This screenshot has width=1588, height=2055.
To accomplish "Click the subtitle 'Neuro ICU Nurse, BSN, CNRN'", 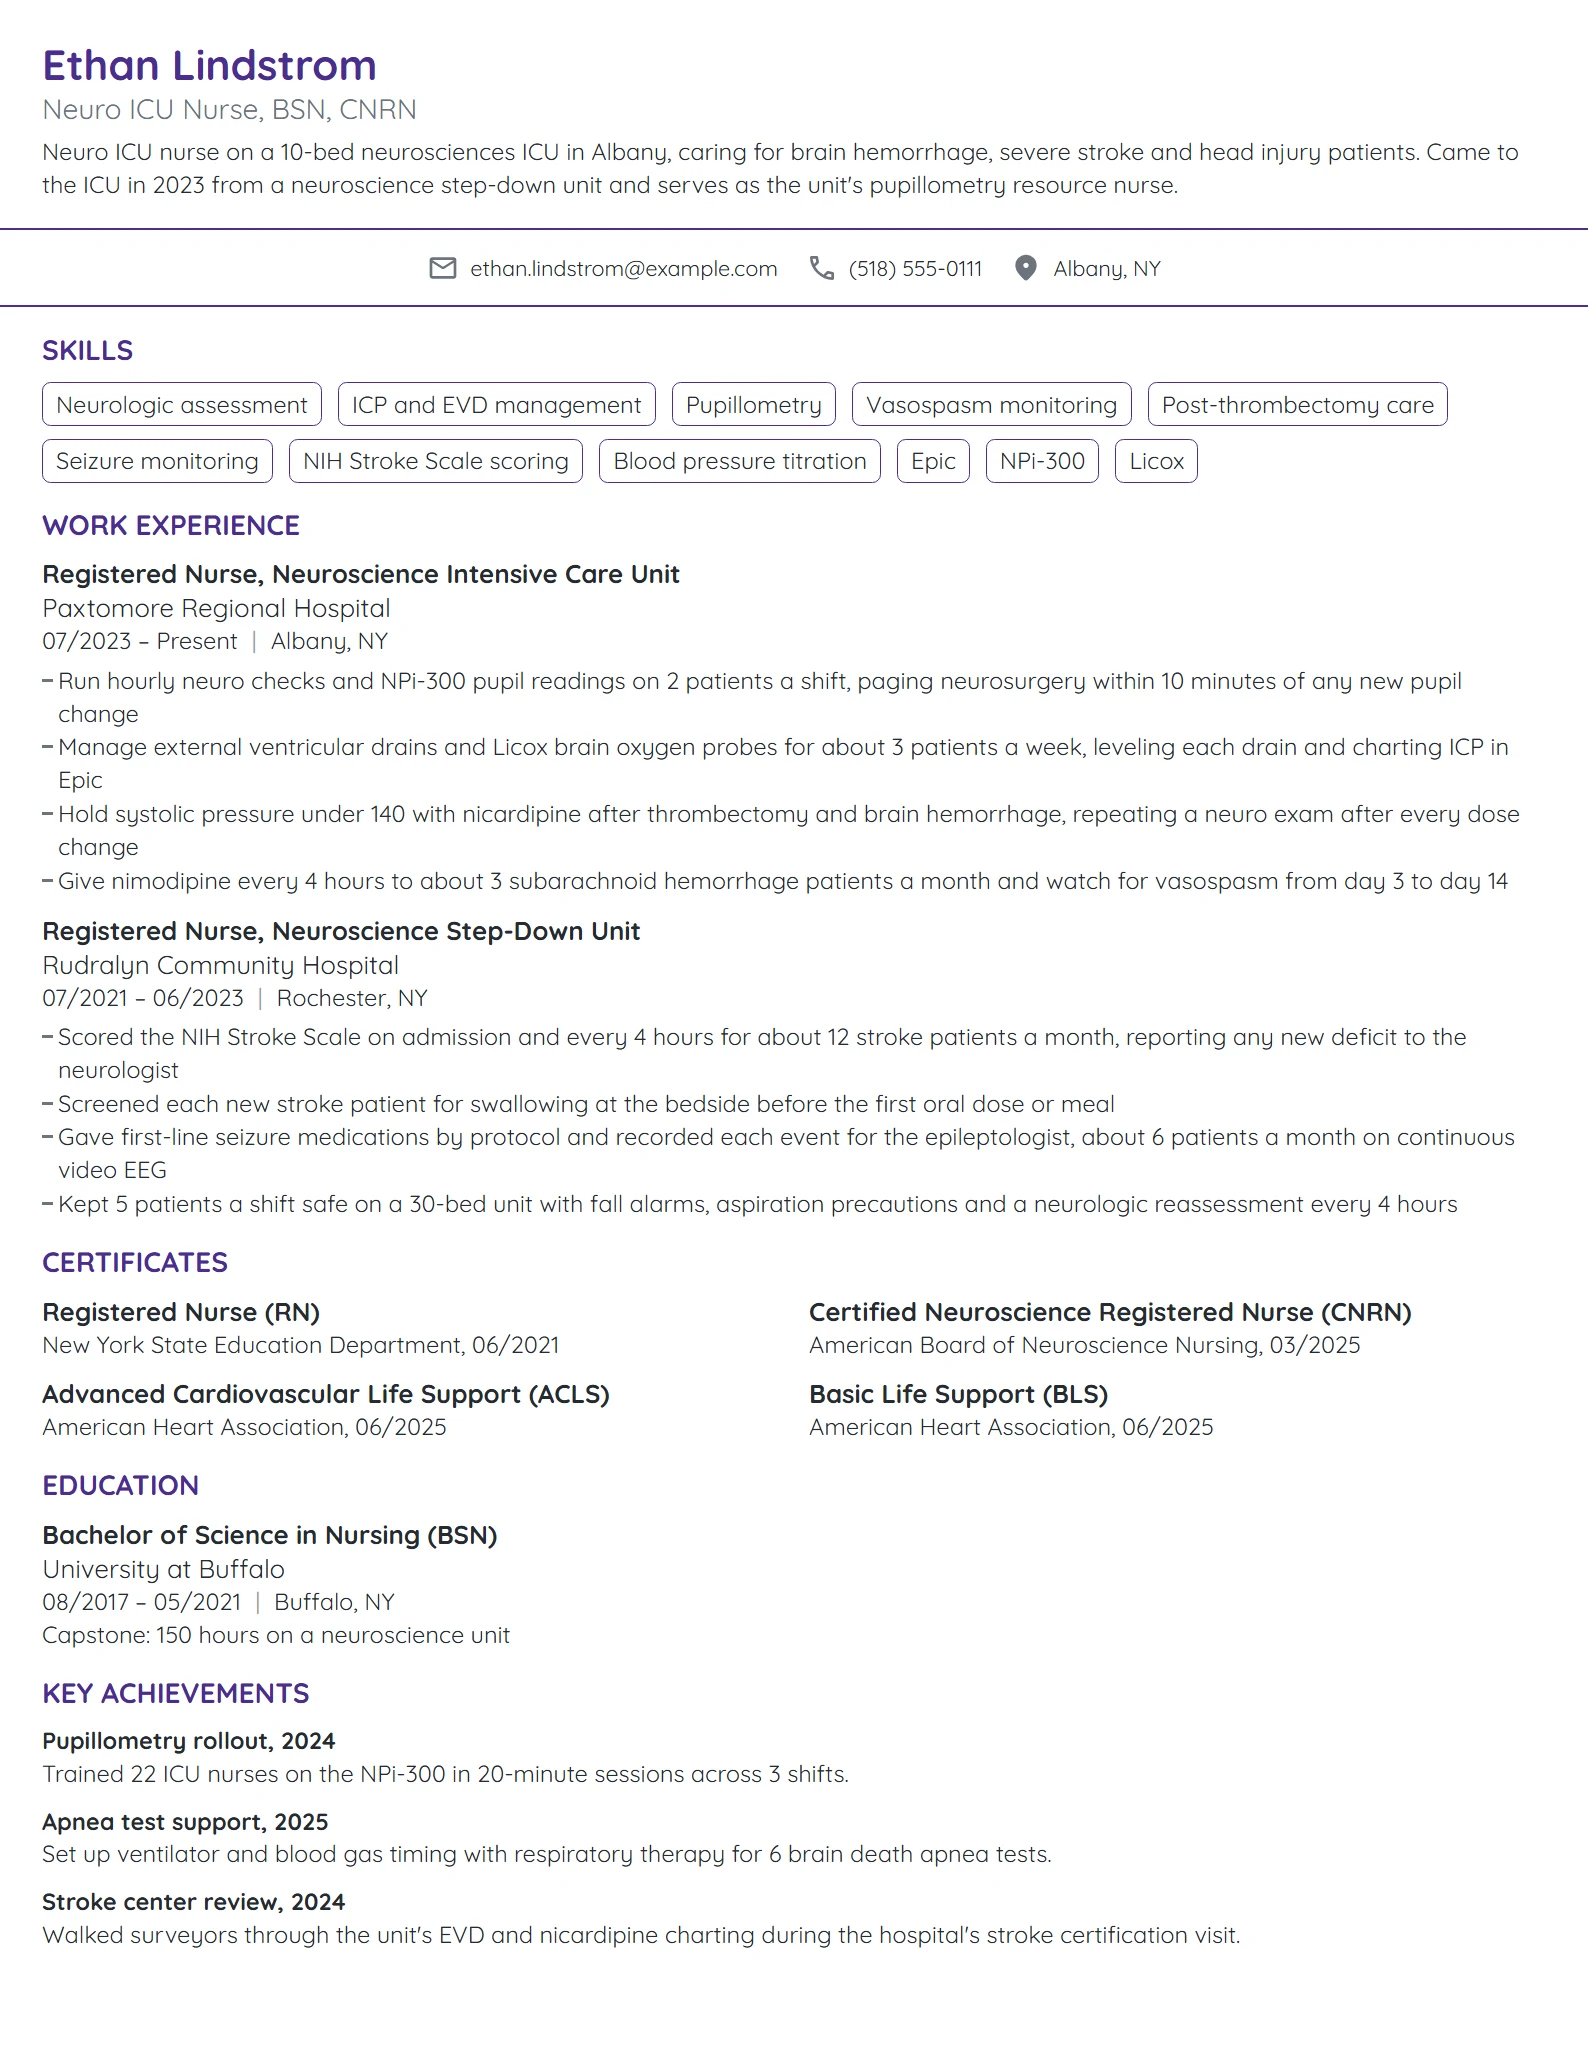I will pyautogui.click(x=230, y=110).
